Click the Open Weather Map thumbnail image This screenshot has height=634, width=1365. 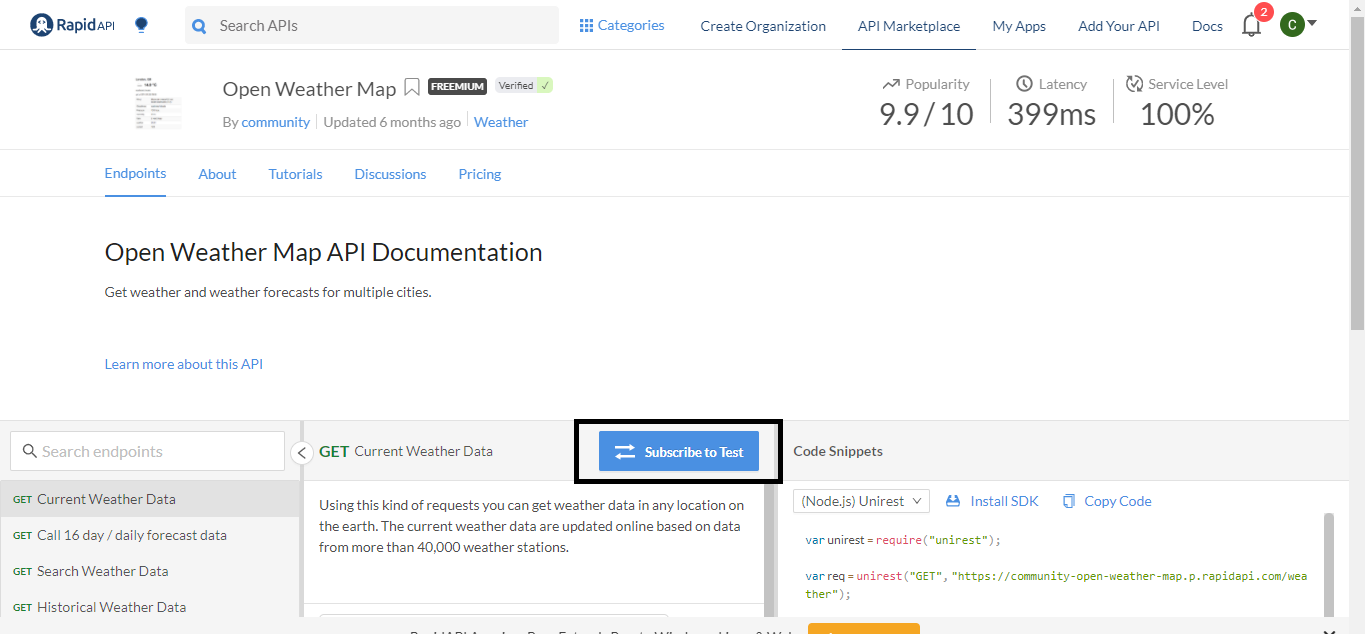pos(157,103)
